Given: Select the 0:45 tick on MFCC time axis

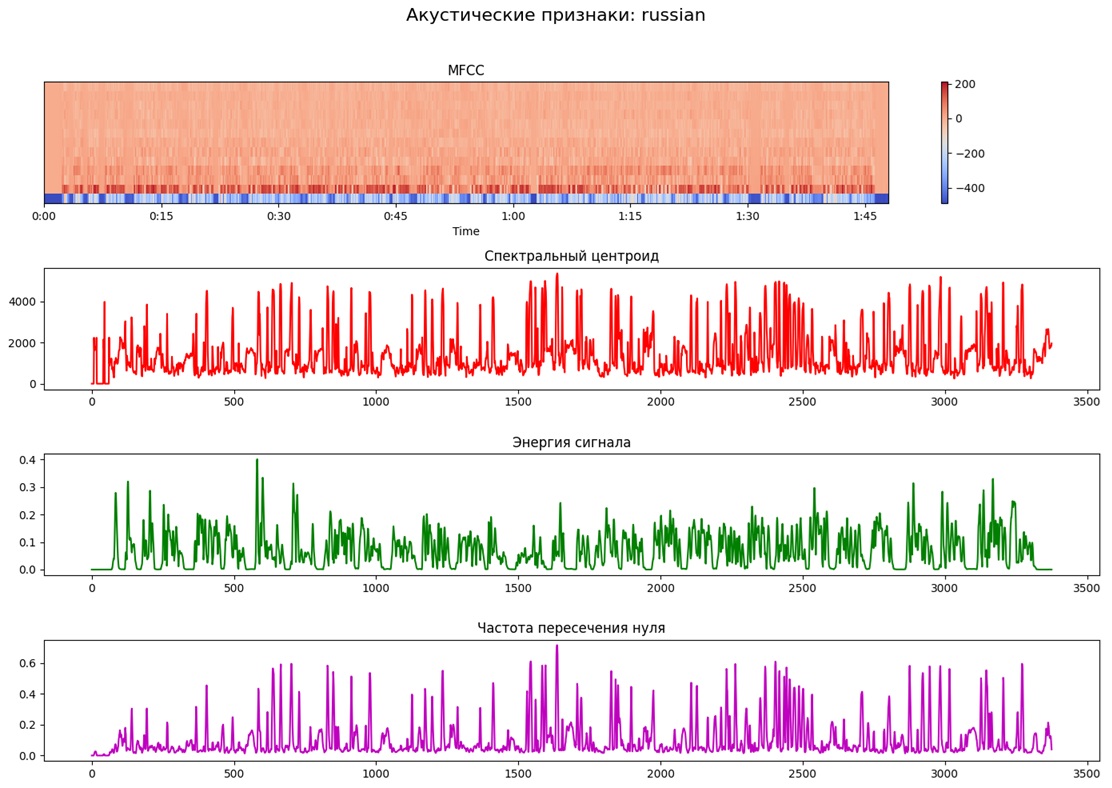Looking at the screenshot, I should 396,216.
